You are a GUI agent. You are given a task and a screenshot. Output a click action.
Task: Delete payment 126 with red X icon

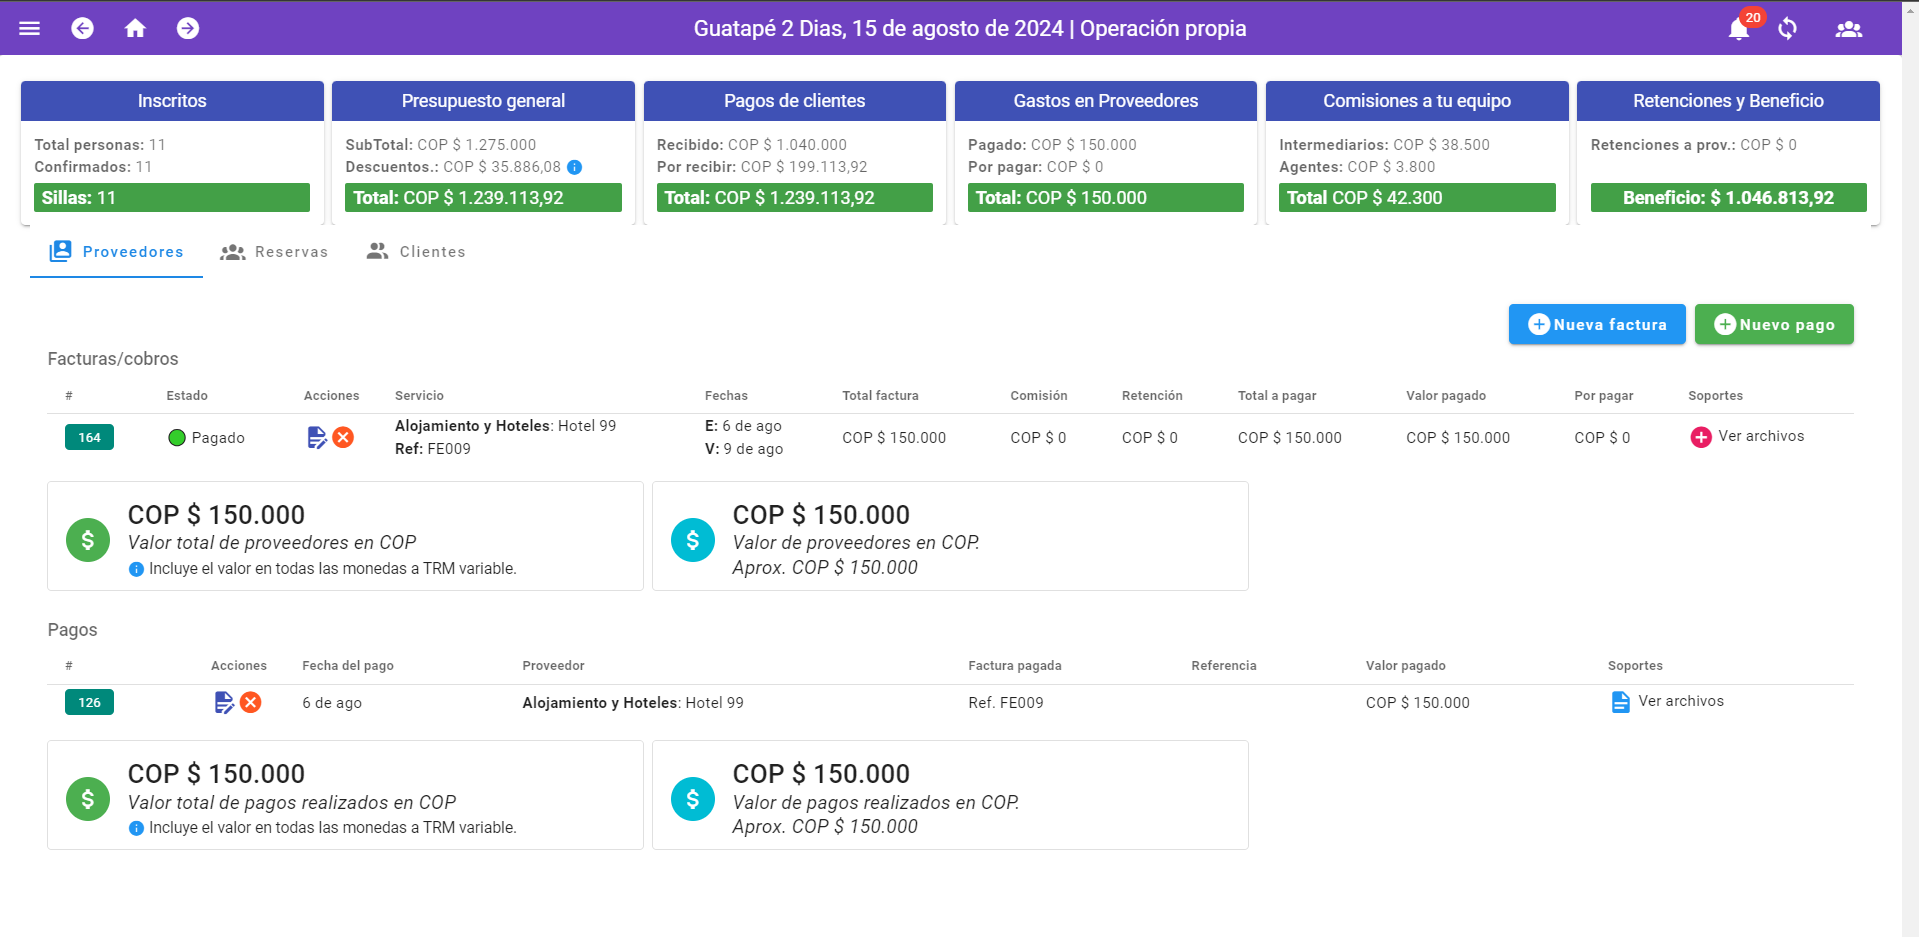click(x=251, y=703)
